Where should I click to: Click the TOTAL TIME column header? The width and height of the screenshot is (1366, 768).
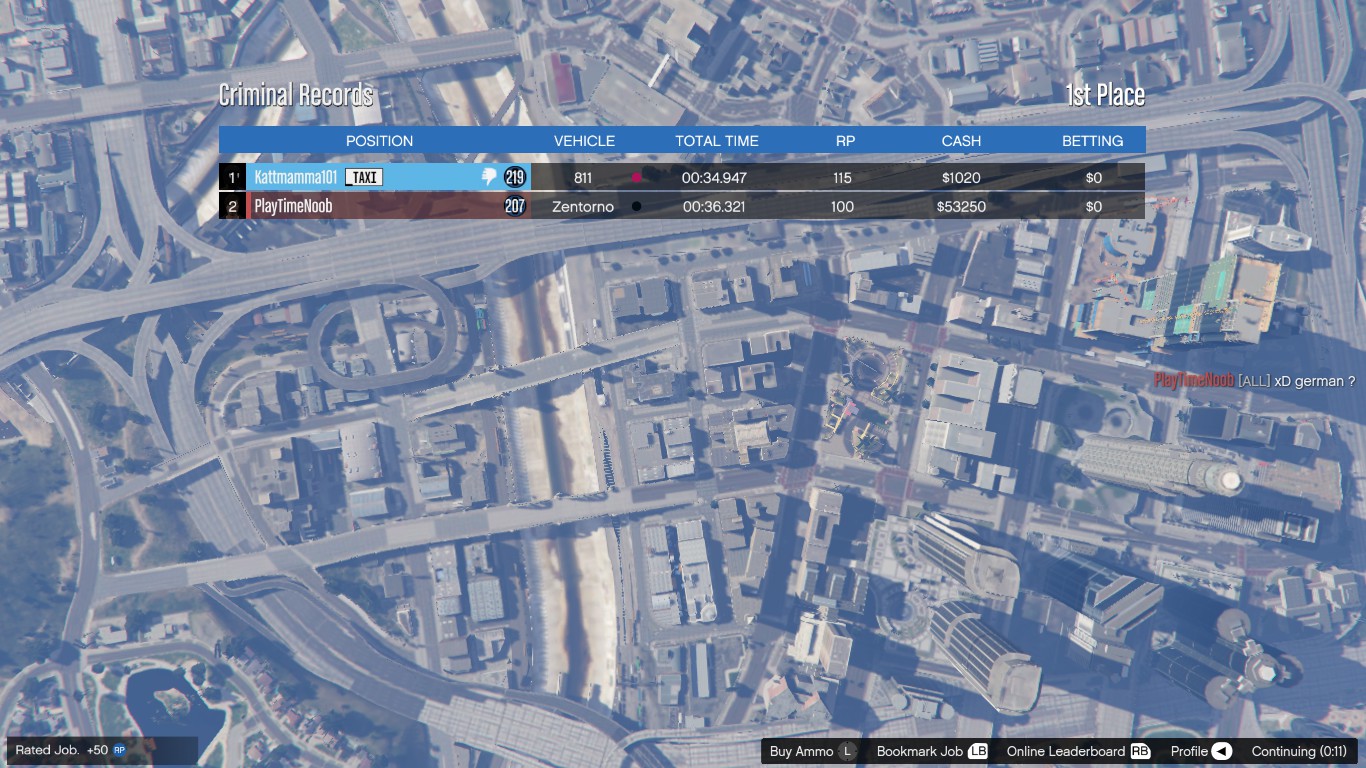pyautogui.click(x=716, y=141)
